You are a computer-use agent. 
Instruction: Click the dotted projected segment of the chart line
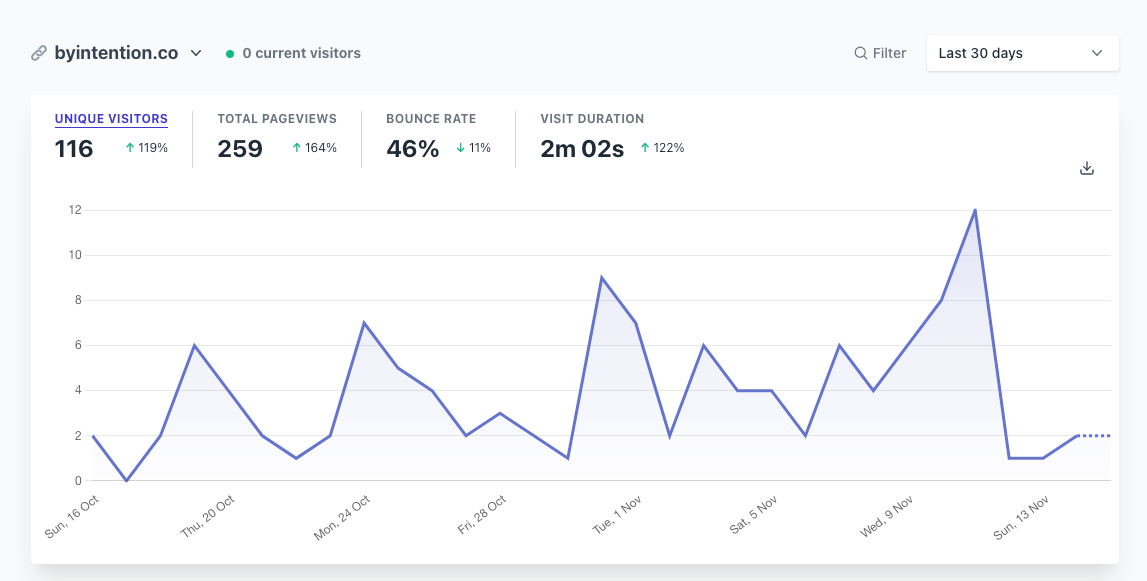pos(1094,435)
